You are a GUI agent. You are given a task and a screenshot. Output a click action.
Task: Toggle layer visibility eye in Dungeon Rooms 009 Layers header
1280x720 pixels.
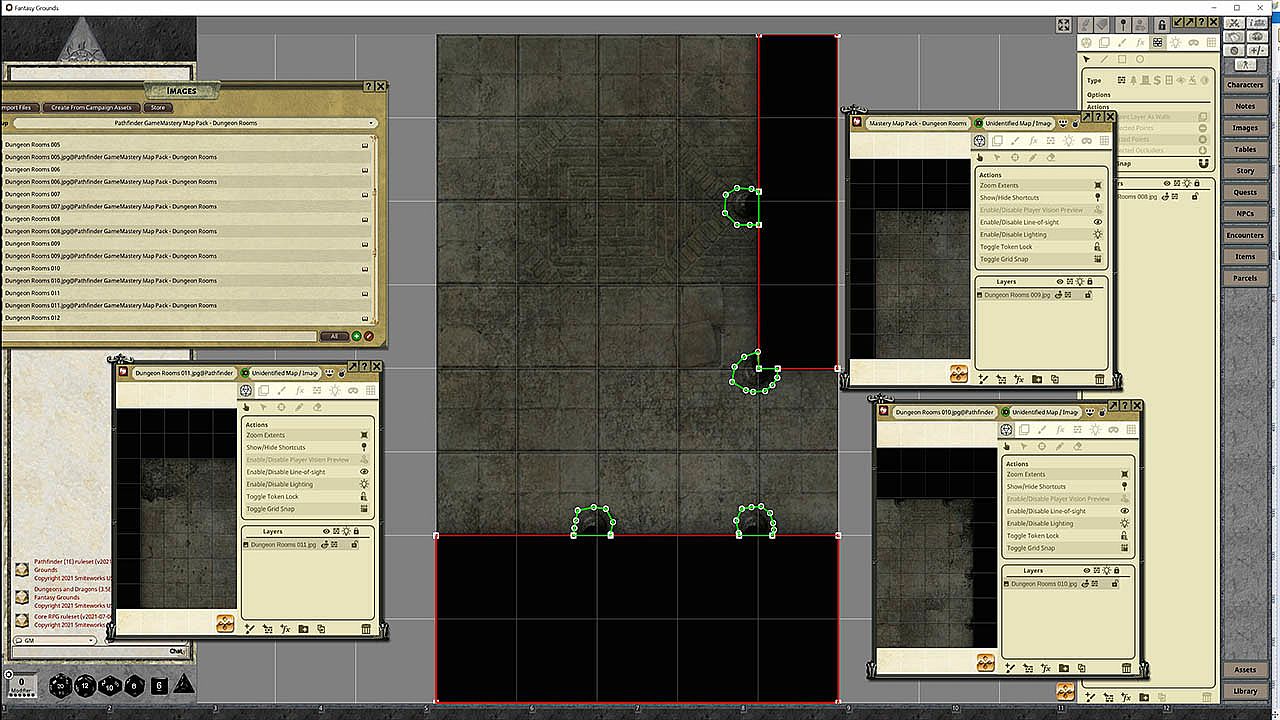tap(1059, 282)
